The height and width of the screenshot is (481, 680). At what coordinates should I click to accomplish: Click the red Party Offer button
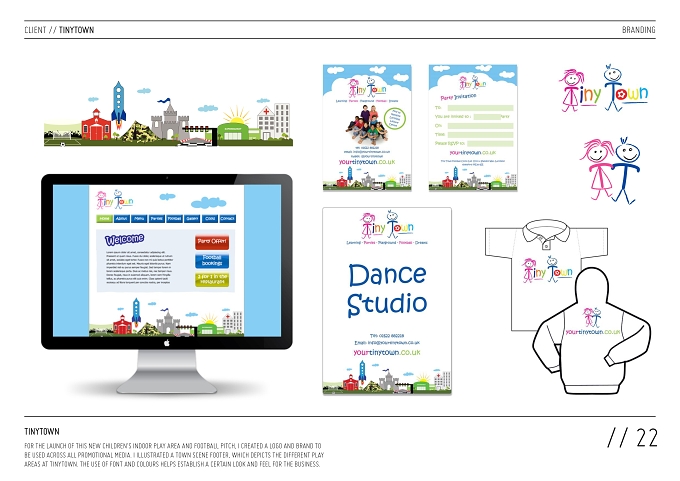click(x=212, y=242)
